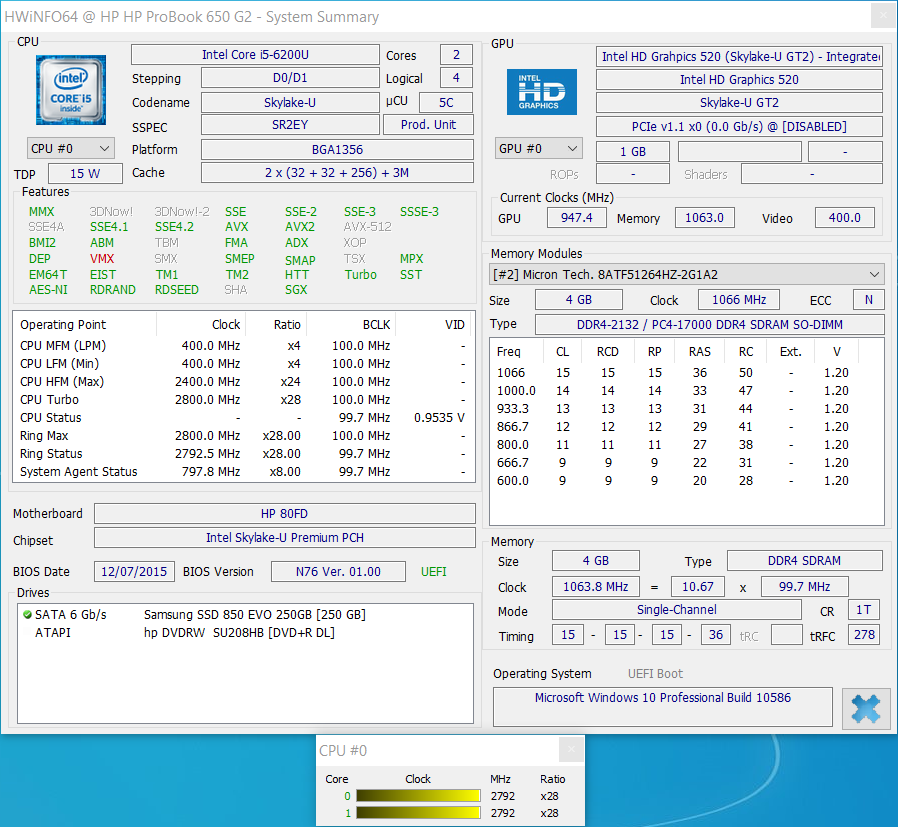Click the AES-NI feature label
The image size is (898, 827).
tap(48, 290)
